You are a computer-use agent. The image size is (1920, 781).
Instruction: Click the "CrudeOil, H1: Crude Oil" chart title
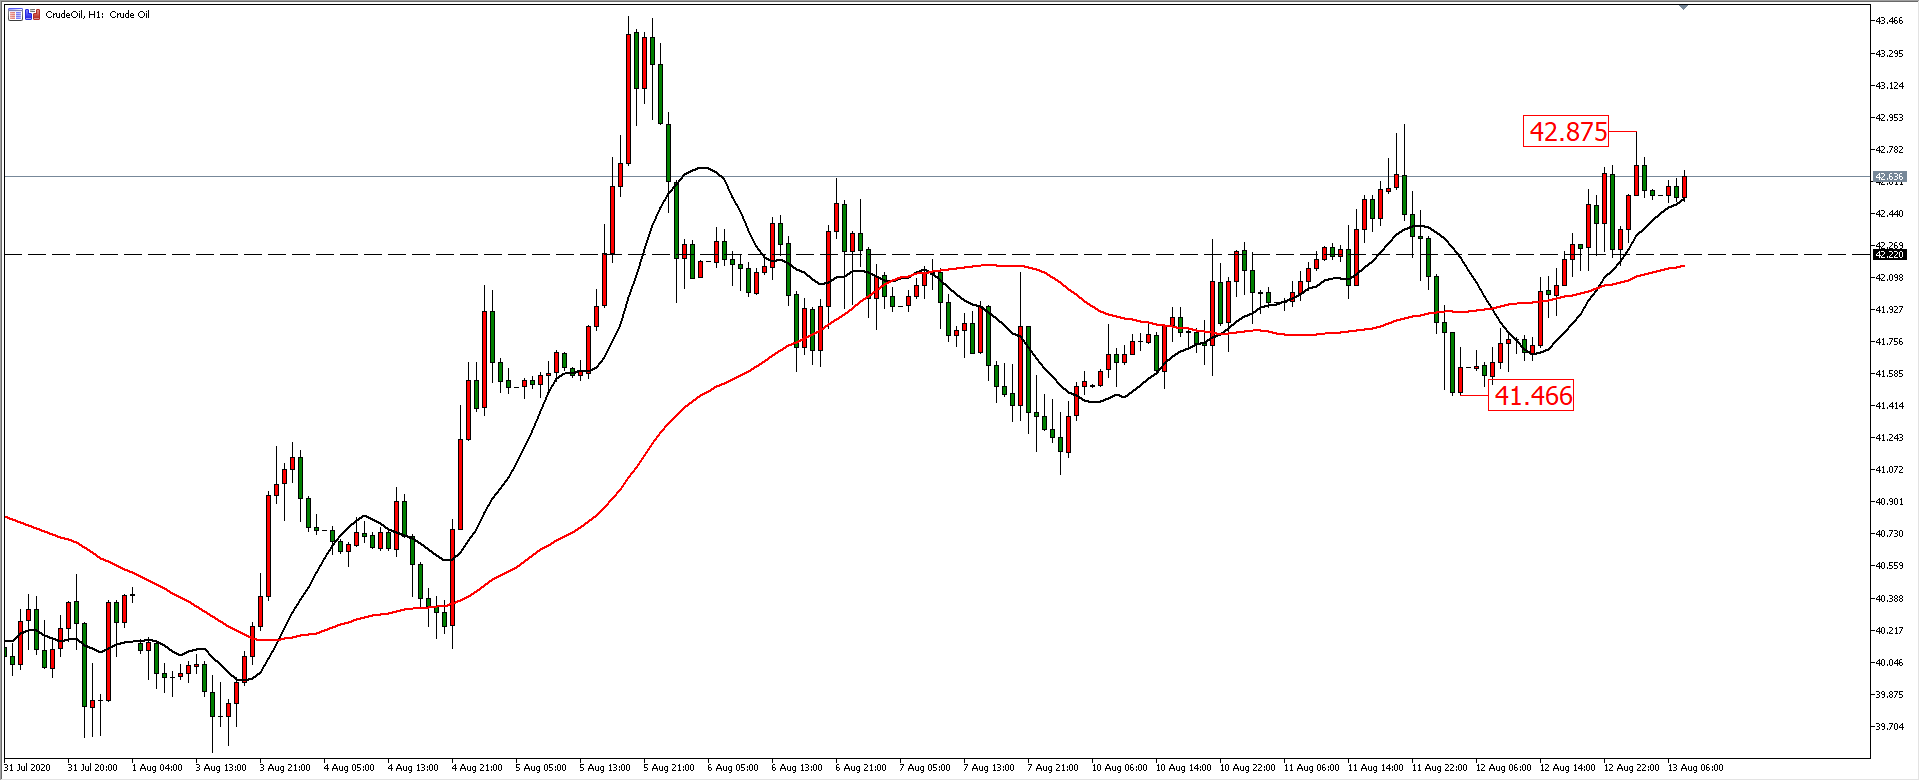tap(98, 15)
